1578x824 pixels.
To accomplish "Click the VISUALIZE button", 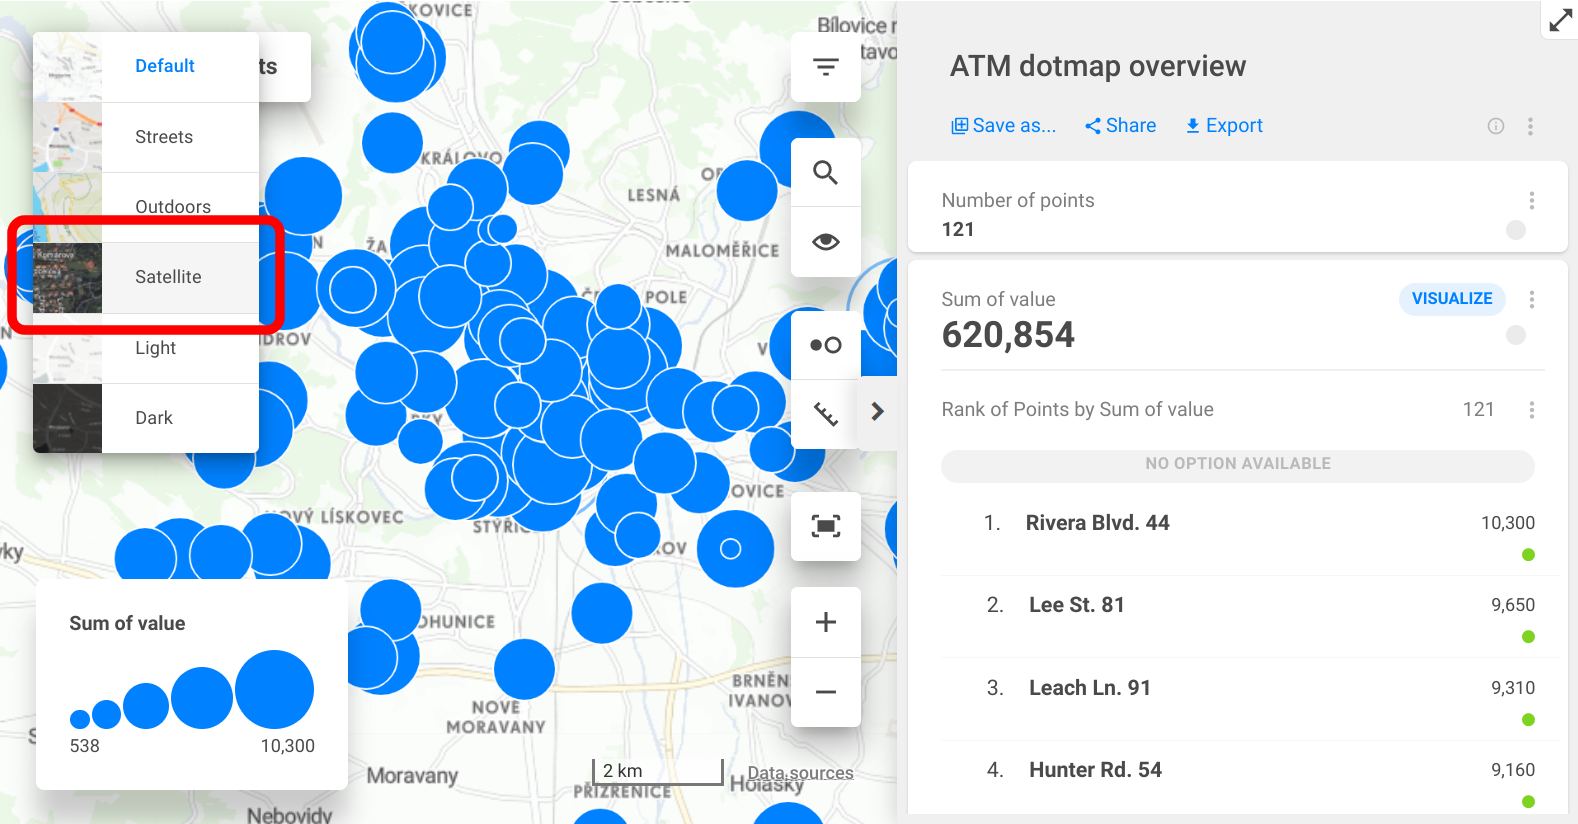I will pyautogui.click(x=1451, y=299).
